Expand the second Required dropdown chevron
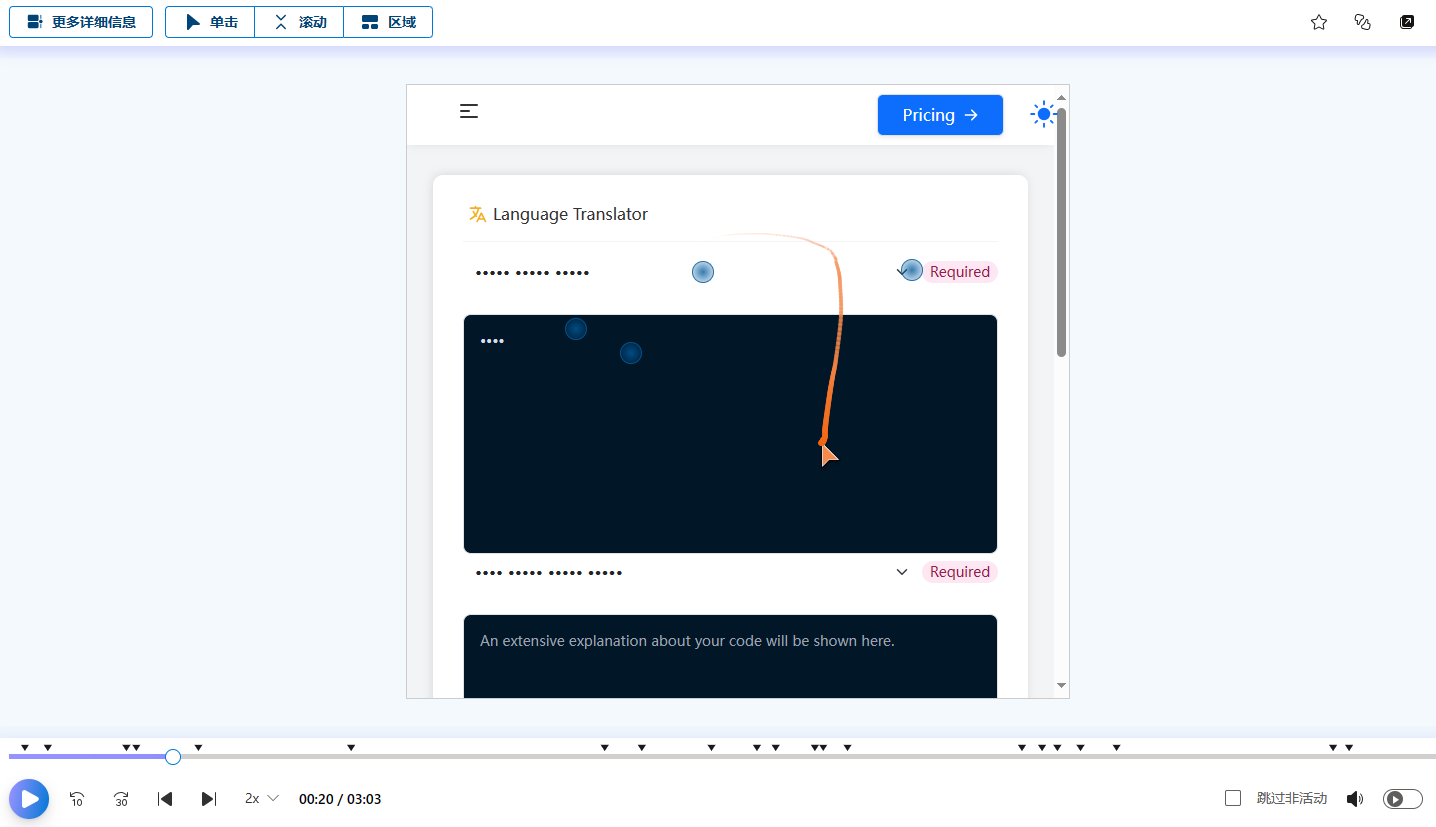The image size is (1436, 827). point(901,572)
